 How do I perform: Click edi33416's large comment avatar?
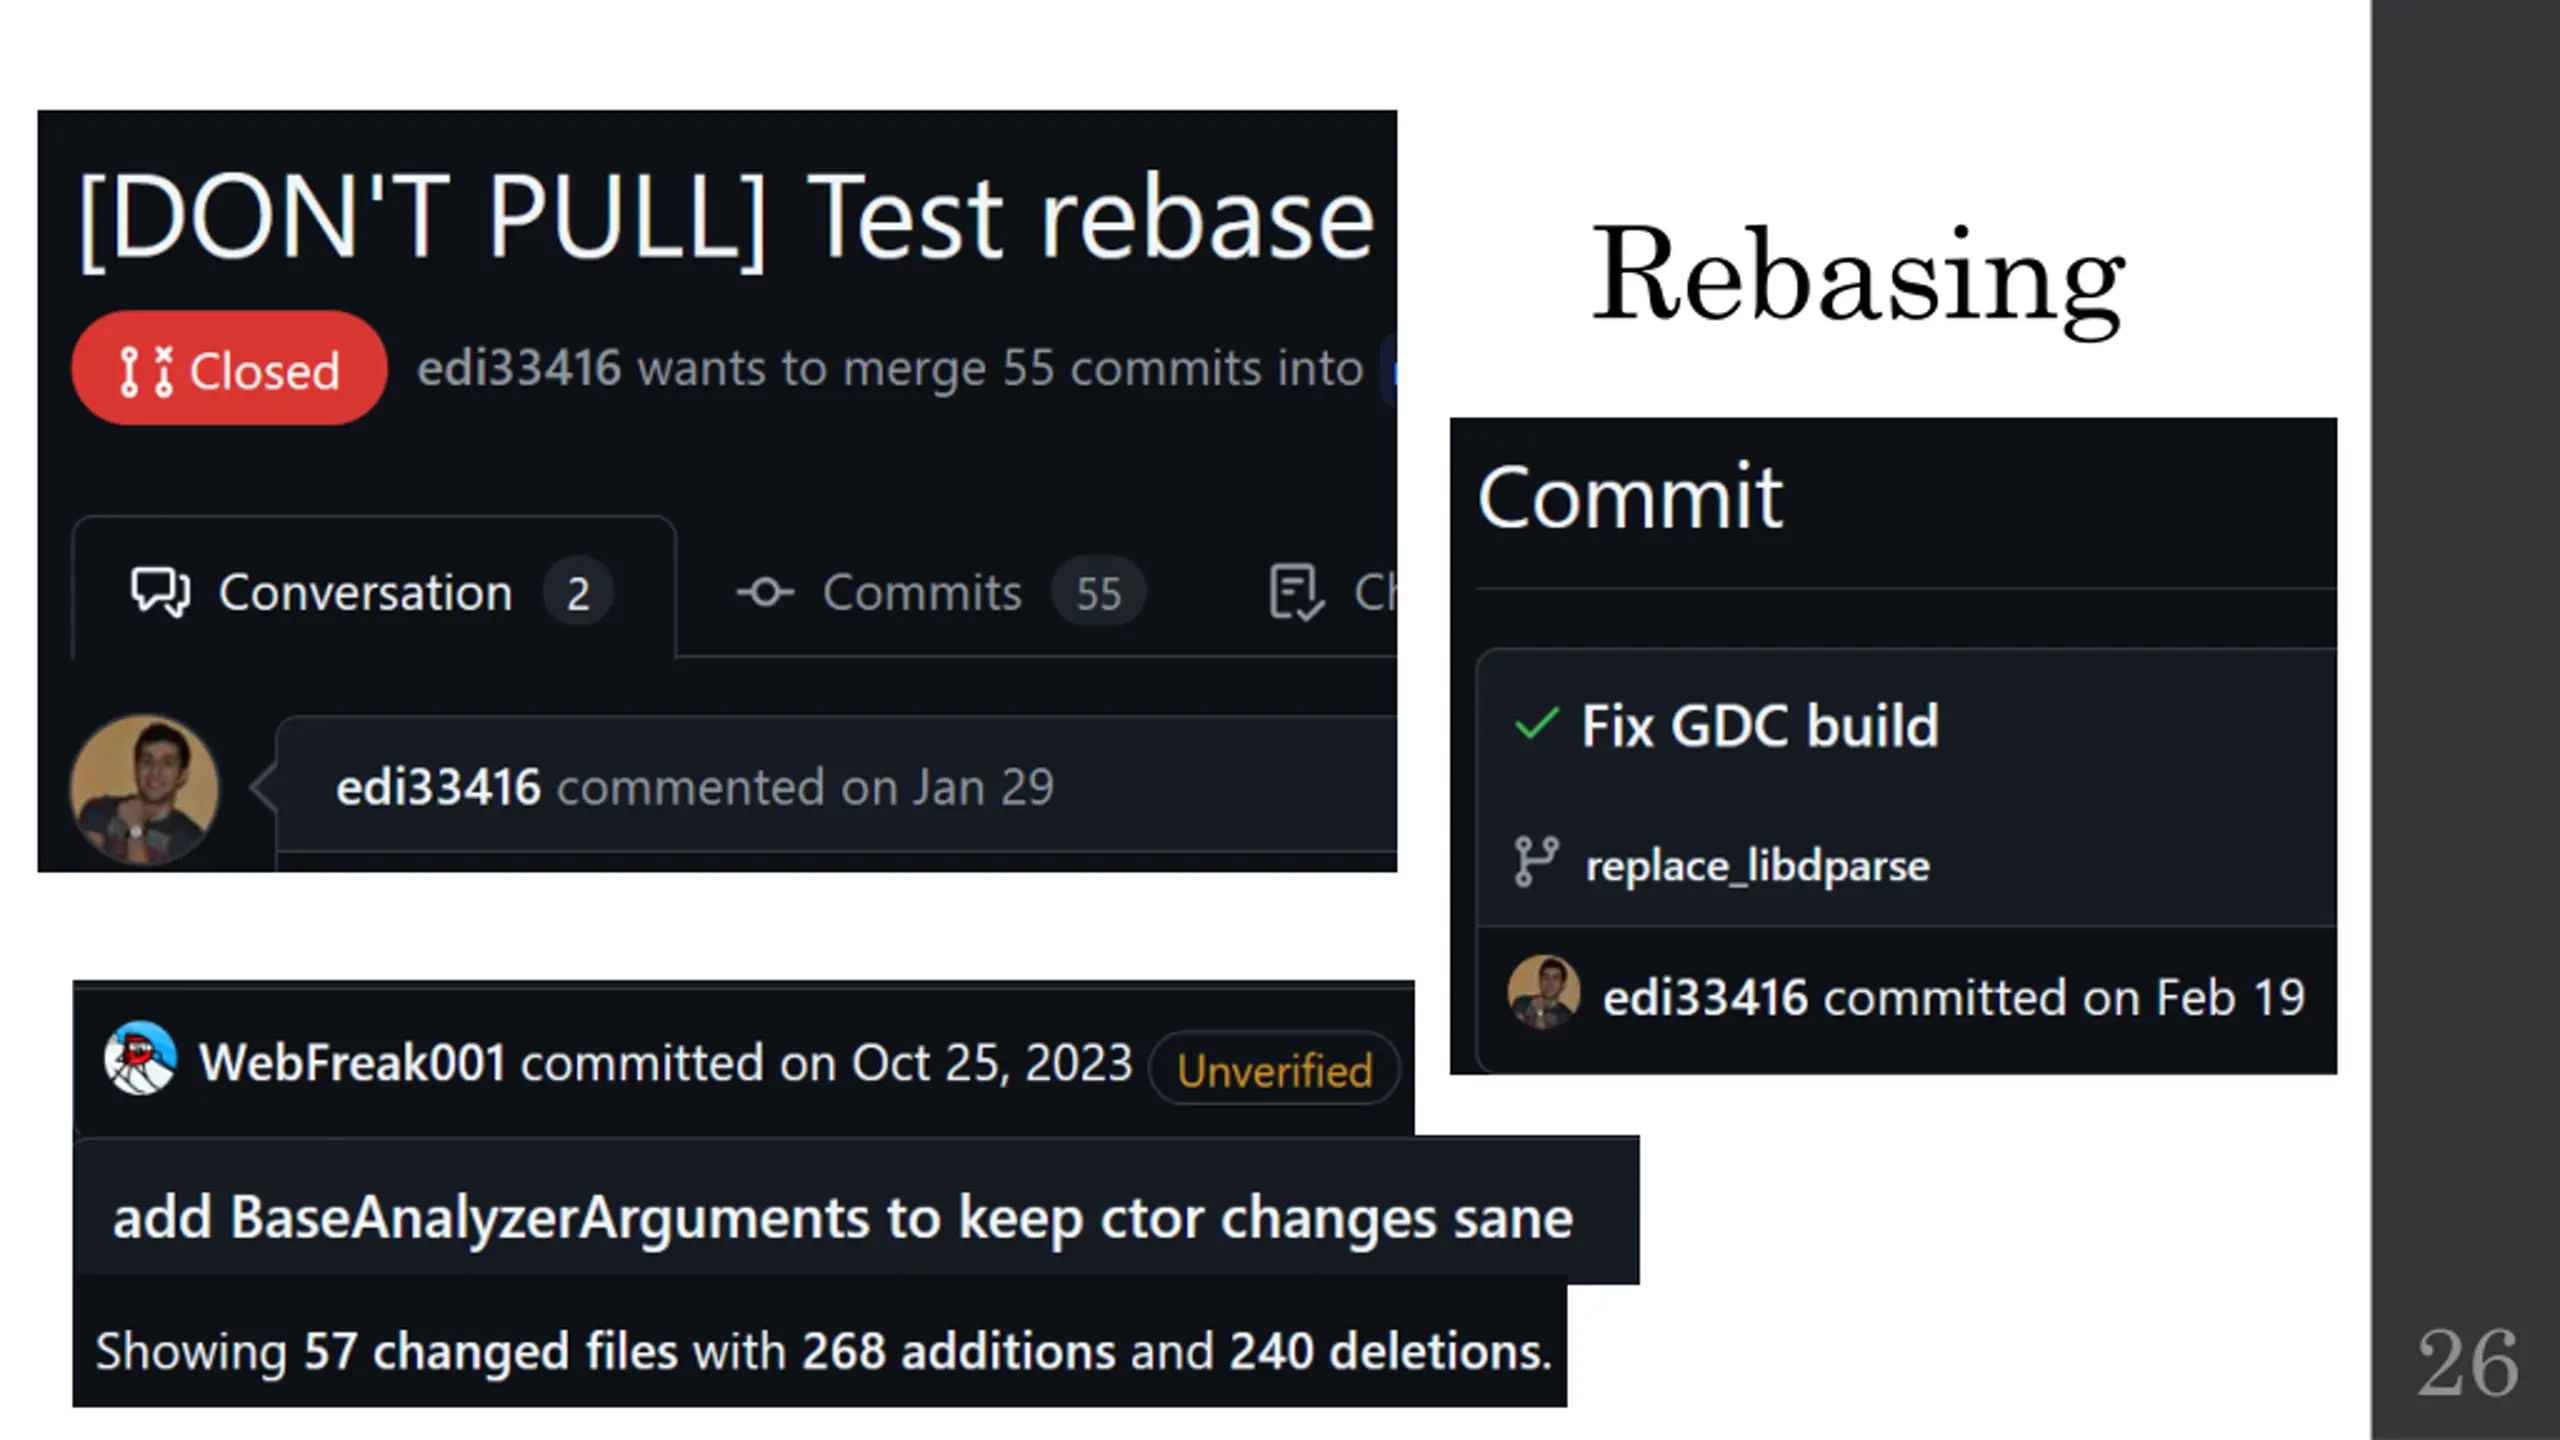[145, 788]
